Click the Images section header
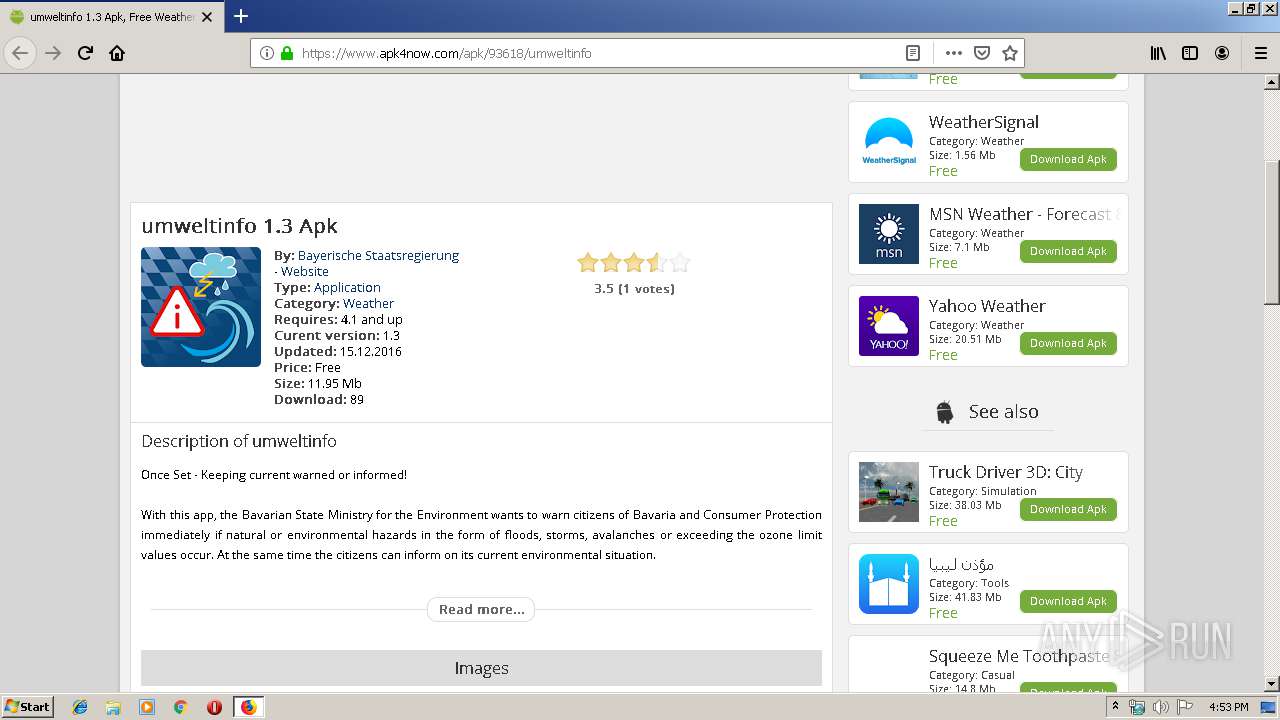Image resolution: width=1280 pixels, height=720 pixels. (481, 668)
